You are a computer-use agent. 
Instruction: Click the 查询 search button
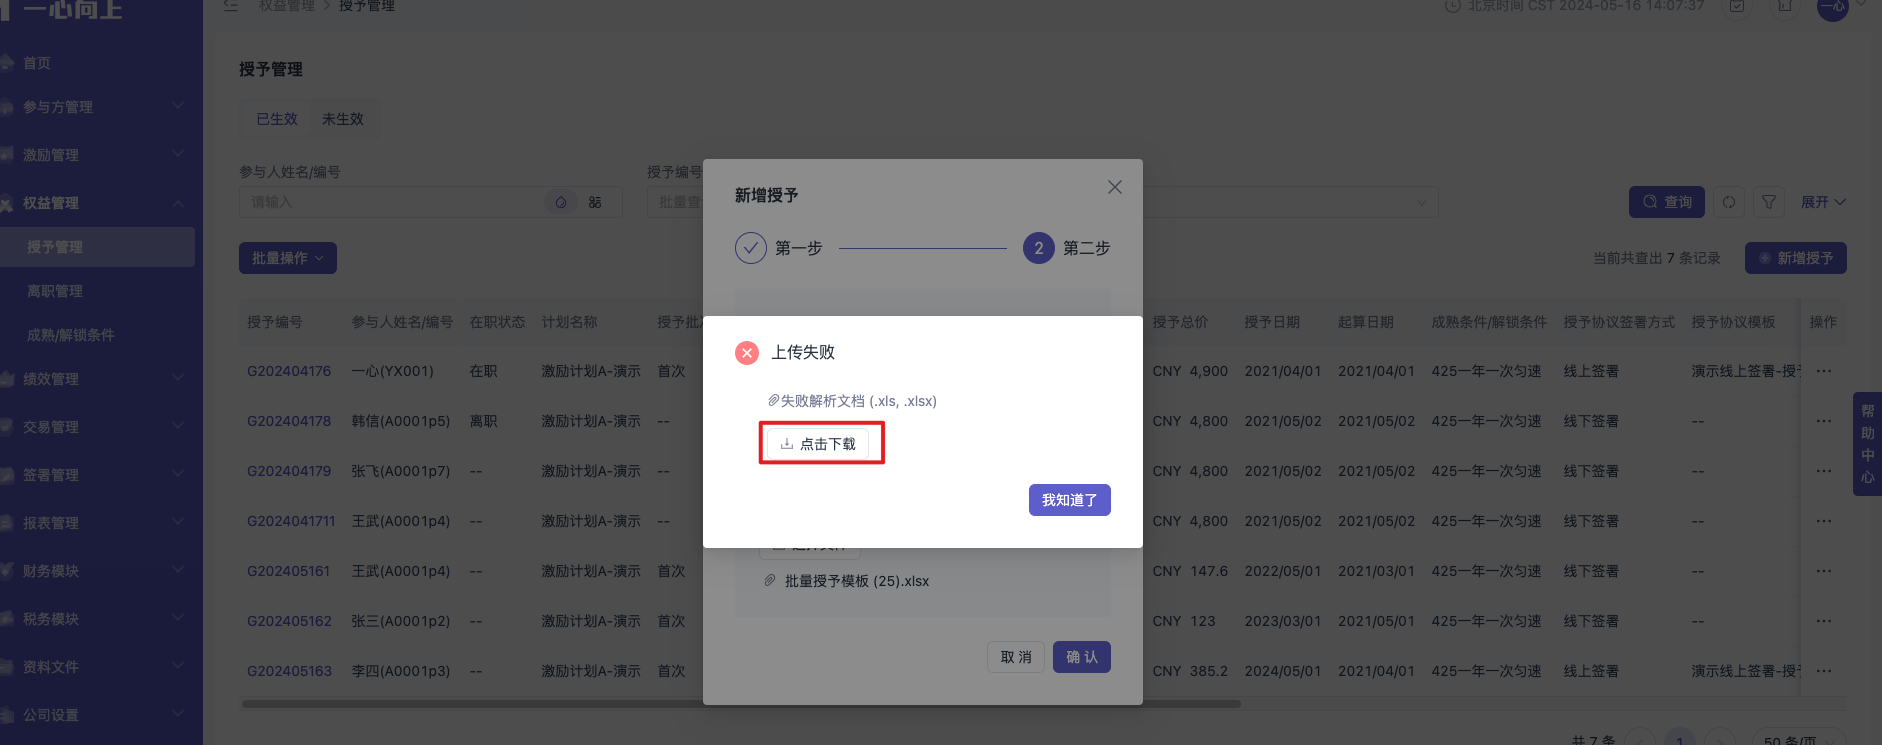(x=1667, y=202)
